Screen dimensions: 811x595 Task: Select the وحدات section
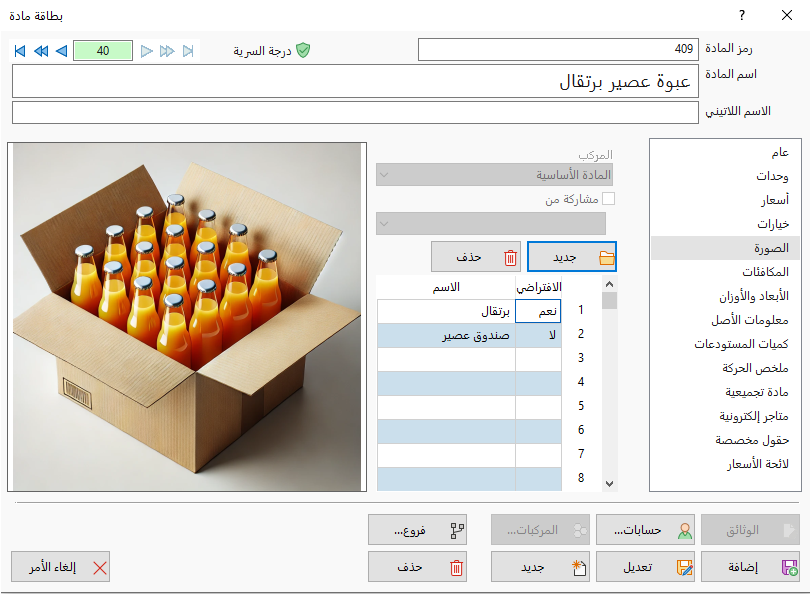726,176
